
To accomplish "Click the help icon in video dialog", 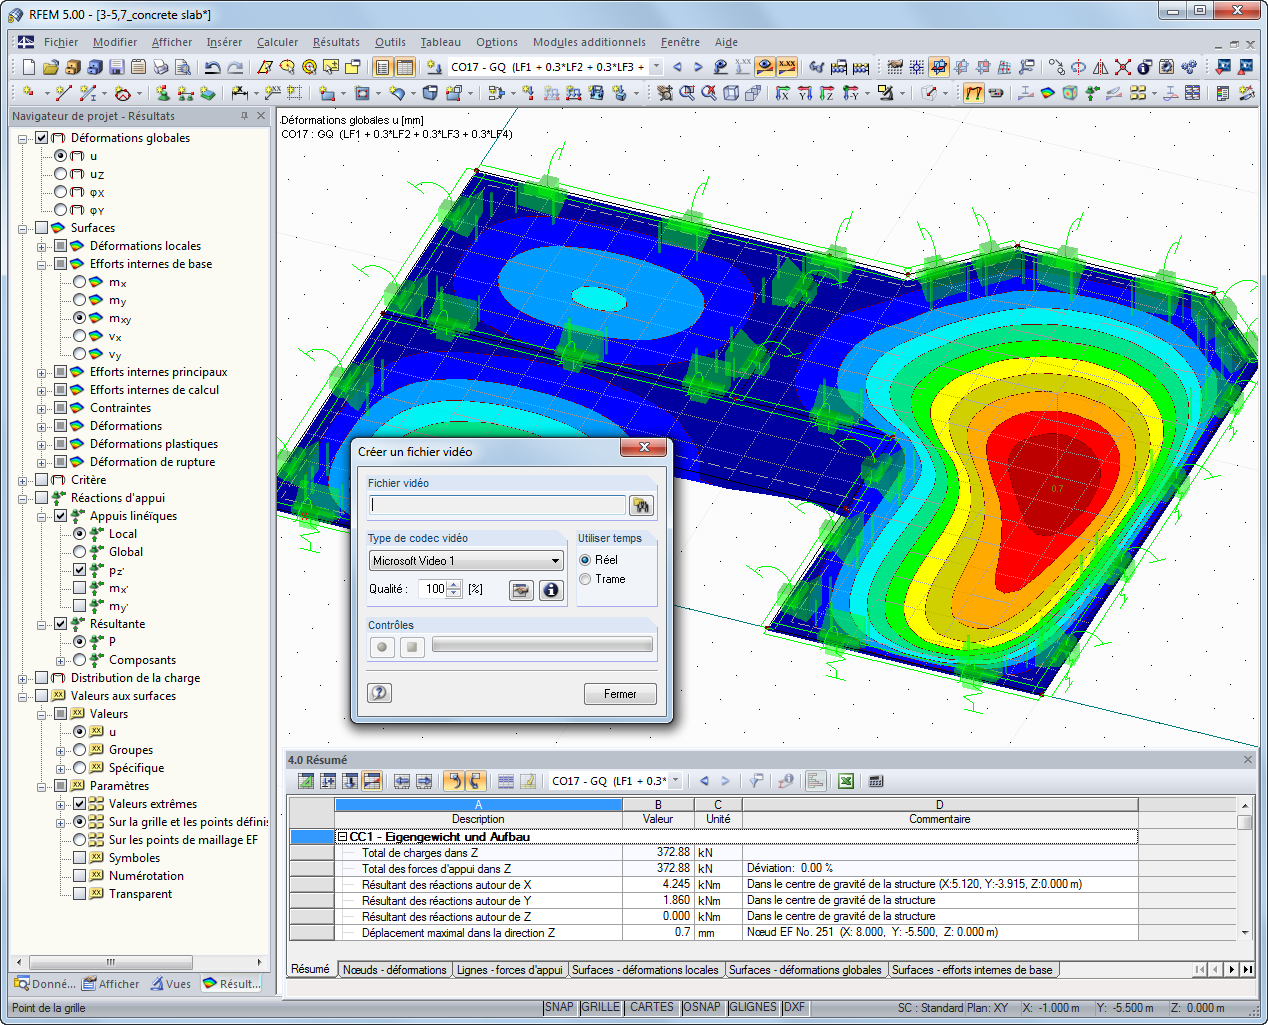I will 379,693.
